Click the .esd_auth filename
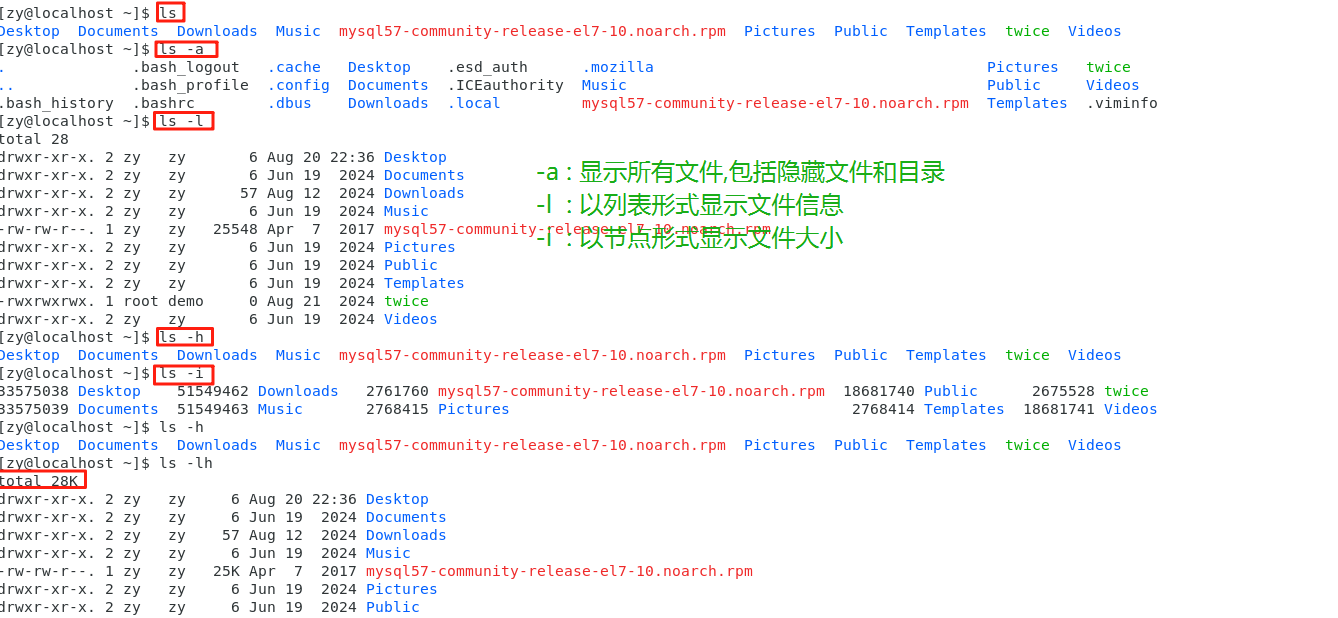The image size is (1338, 618). coord(487,67)
